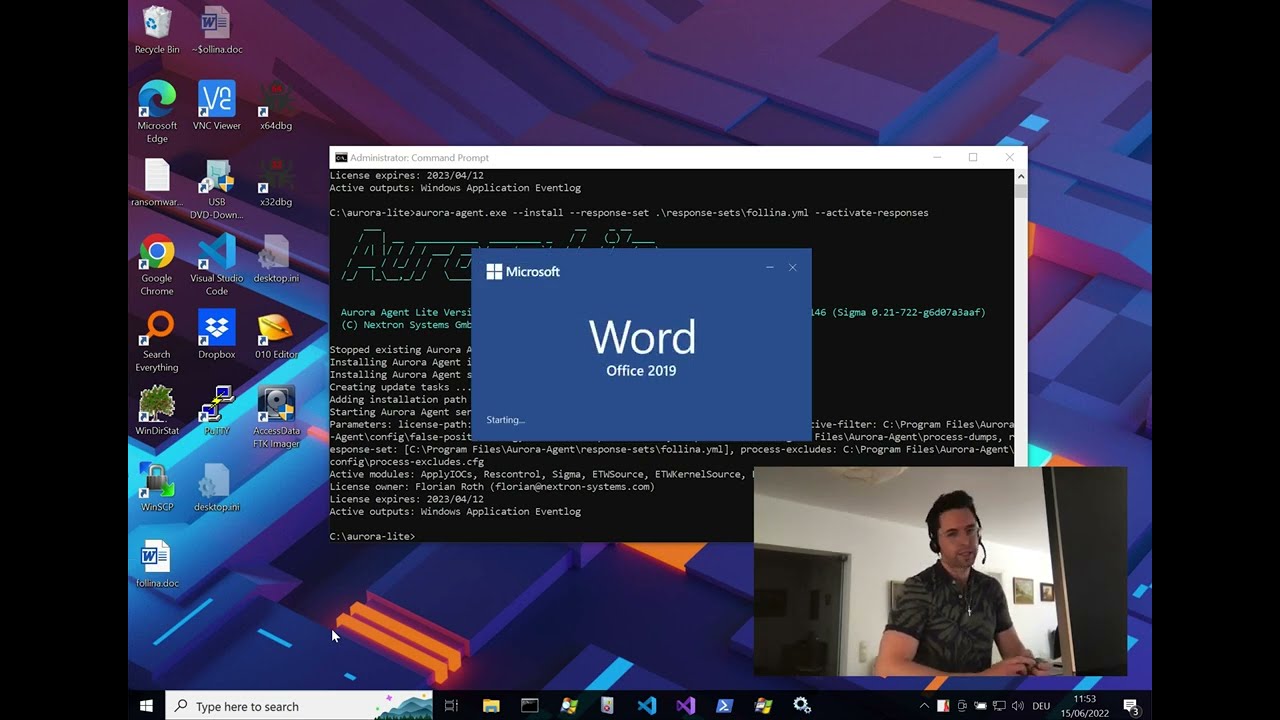Show hidden system tray icons
Viewport: 1280px width, 720px height.
point(922,706)
